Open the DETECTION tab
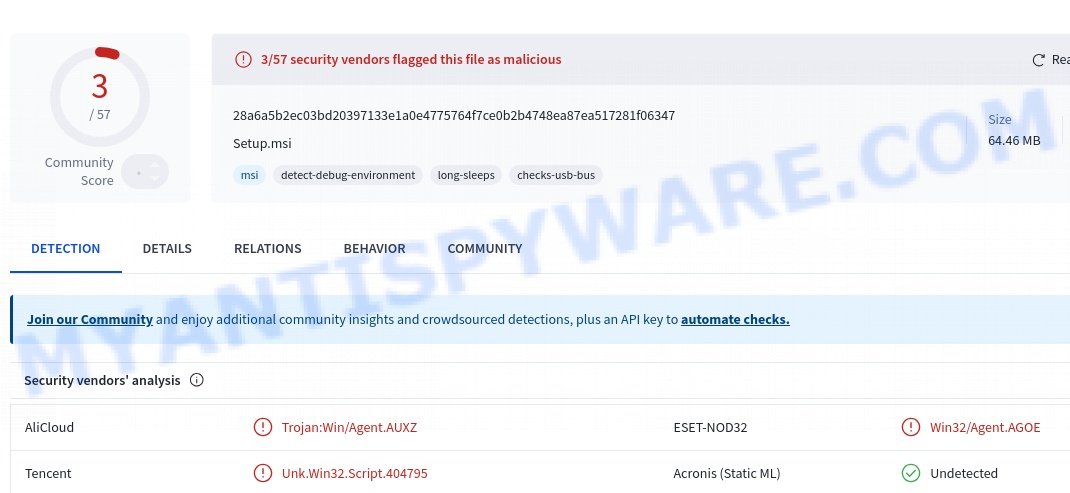 click(66, 249)
